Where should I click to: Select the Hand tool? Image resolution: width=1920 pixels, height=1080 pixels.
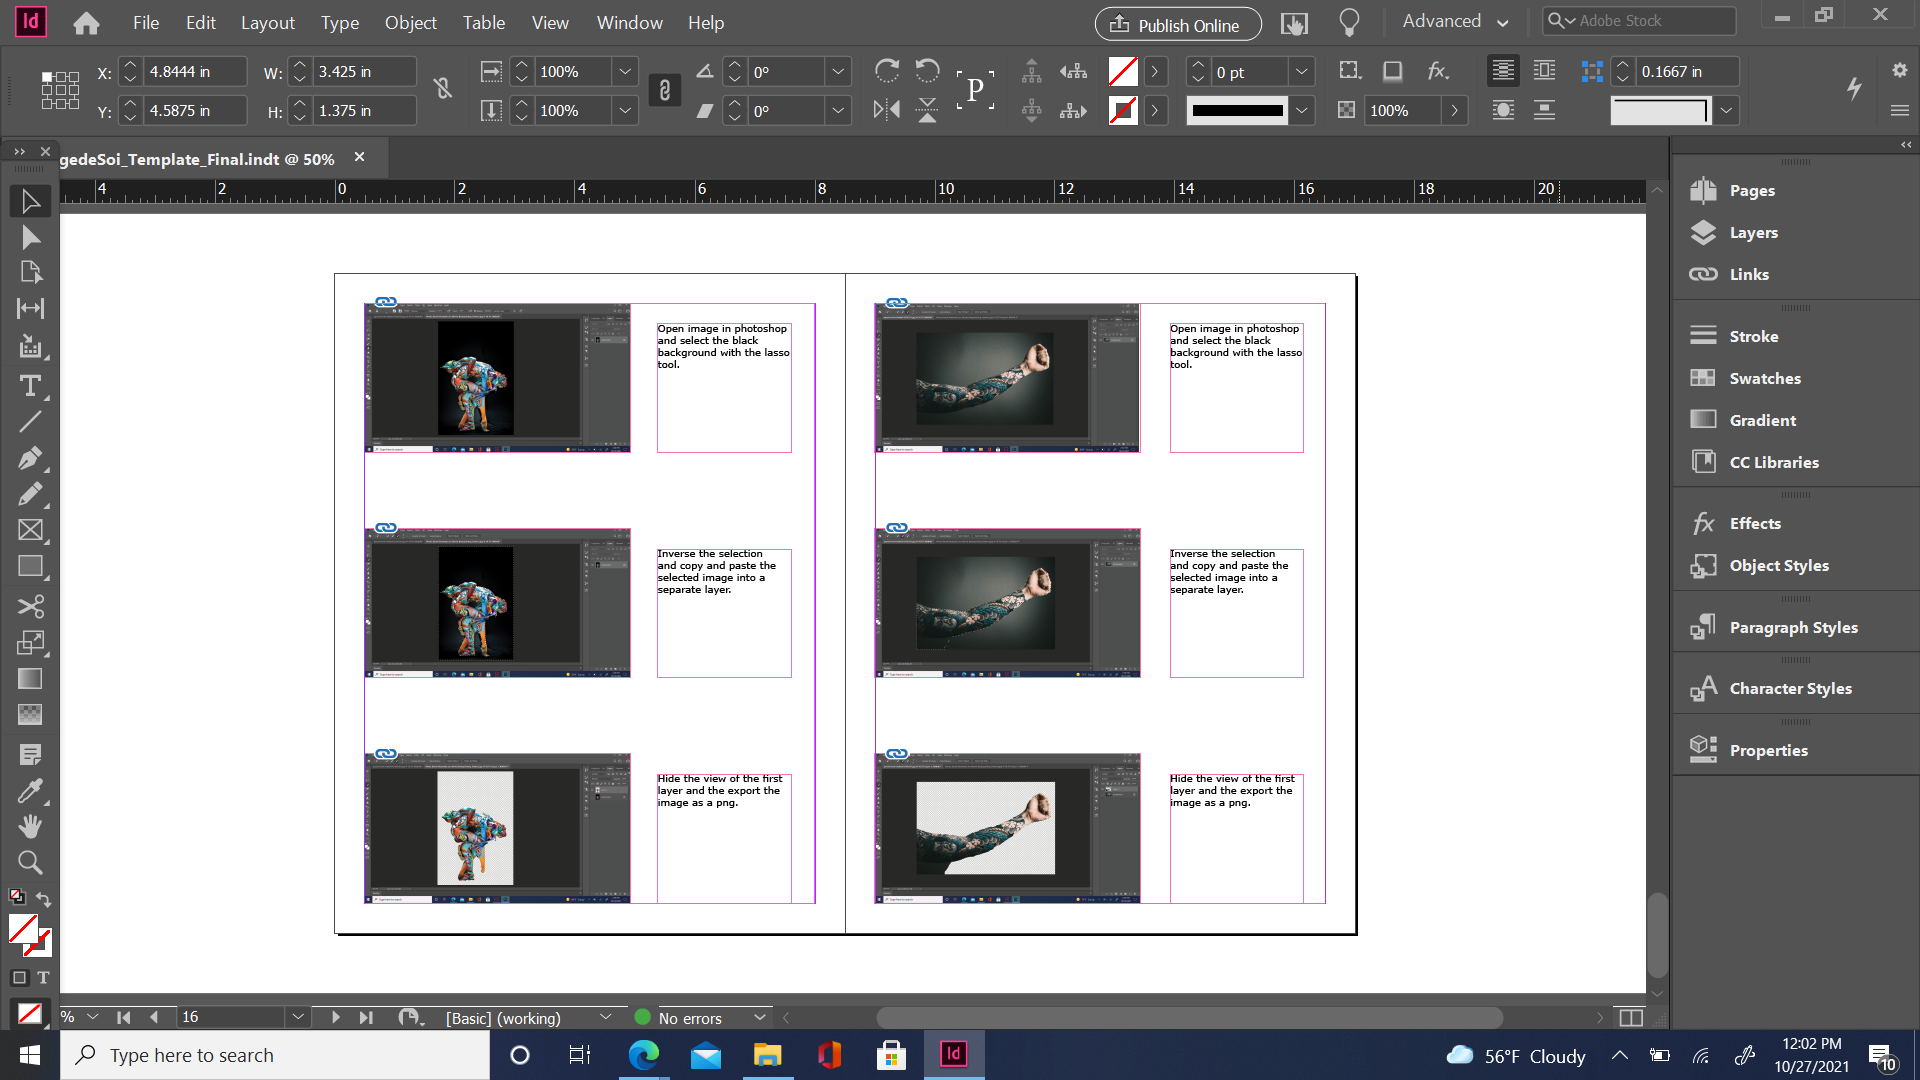tap(30, 827)
